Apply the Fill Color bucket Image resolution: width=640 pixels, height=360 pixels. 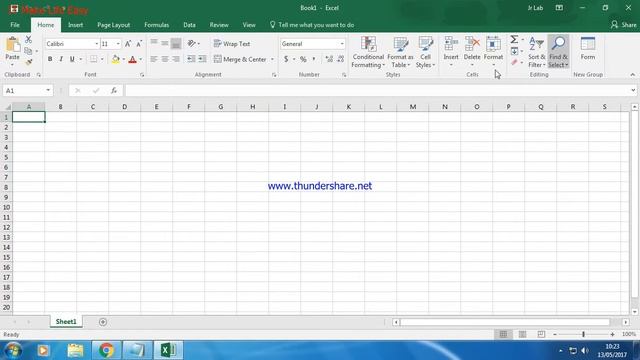pos(116,59)
